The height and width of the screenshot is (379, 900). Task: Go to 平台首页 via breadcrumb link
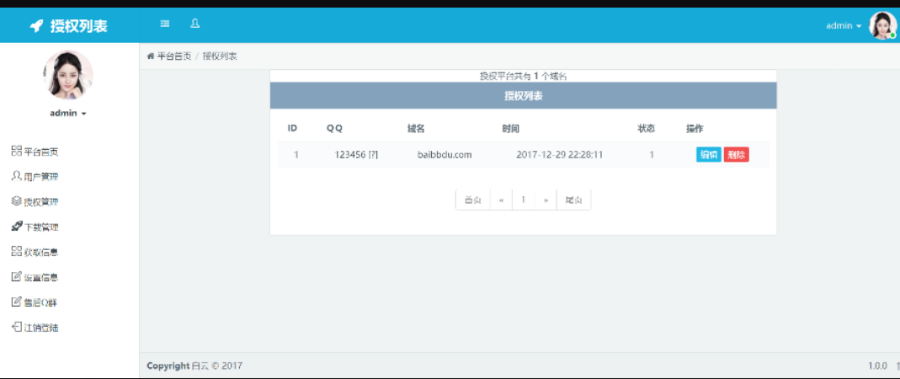click(174, 56)
